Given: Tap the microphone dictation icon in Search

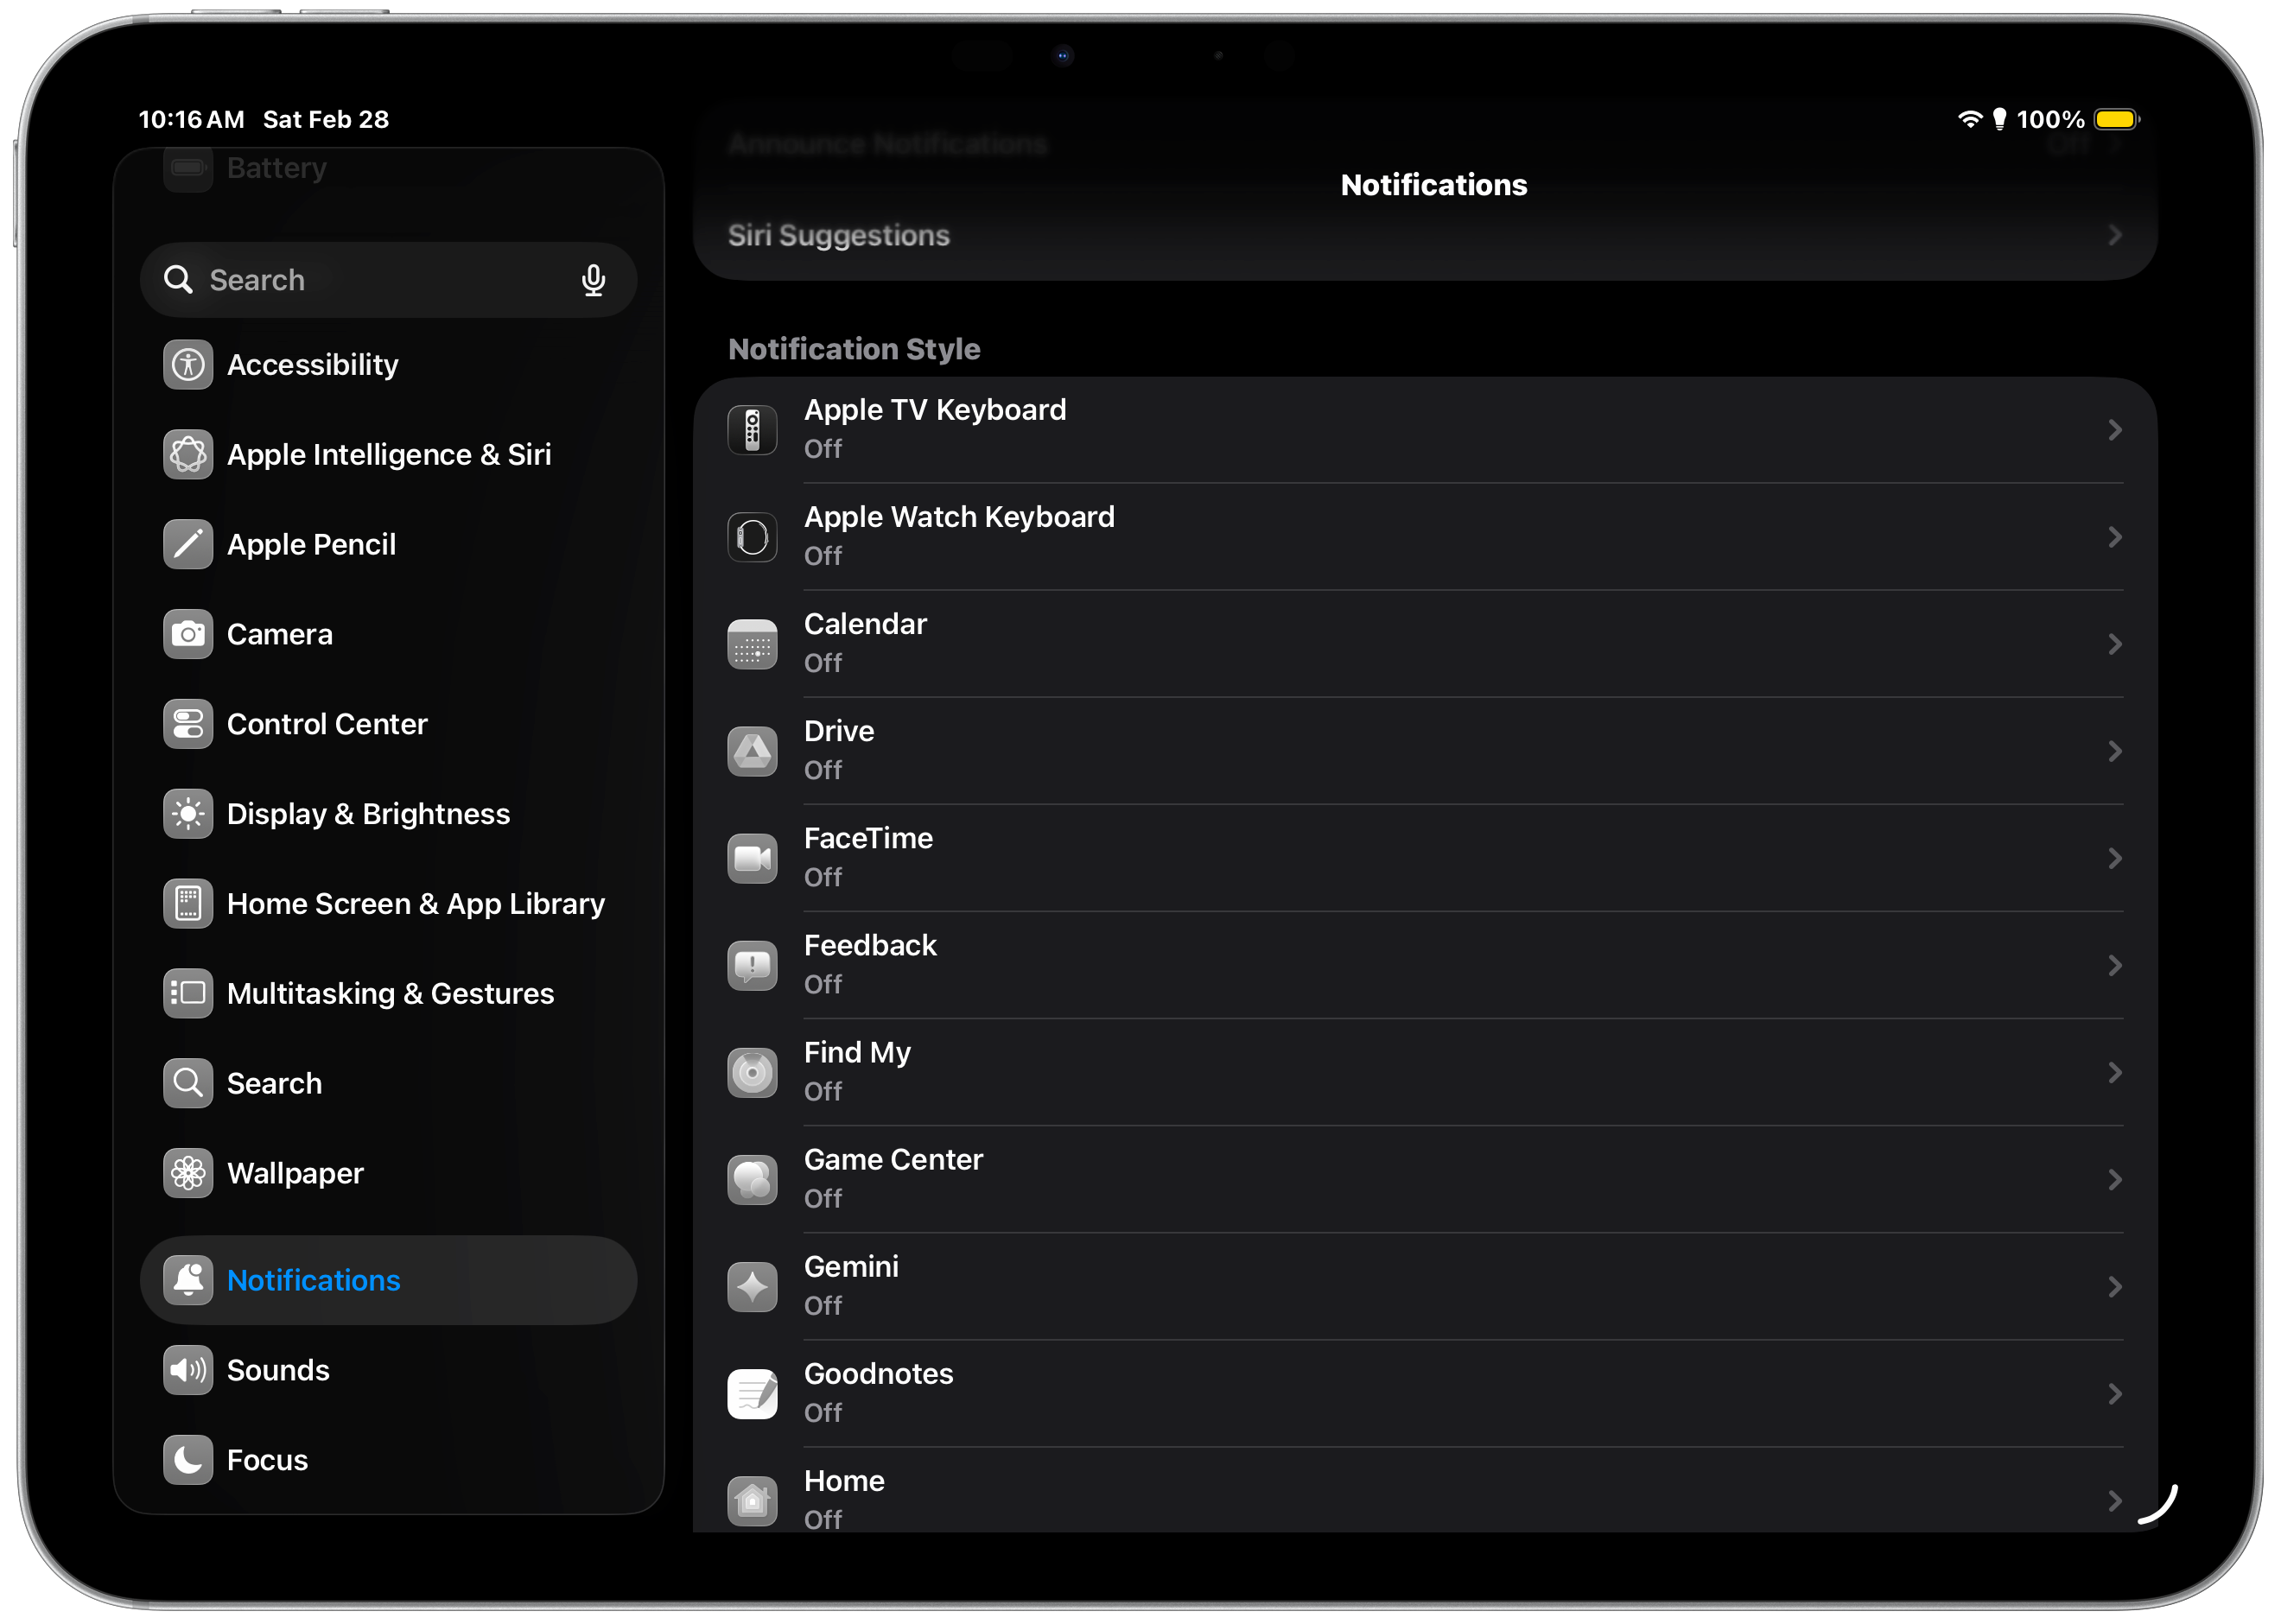Looking at the screenshot, I should click(x=593, y=280).
